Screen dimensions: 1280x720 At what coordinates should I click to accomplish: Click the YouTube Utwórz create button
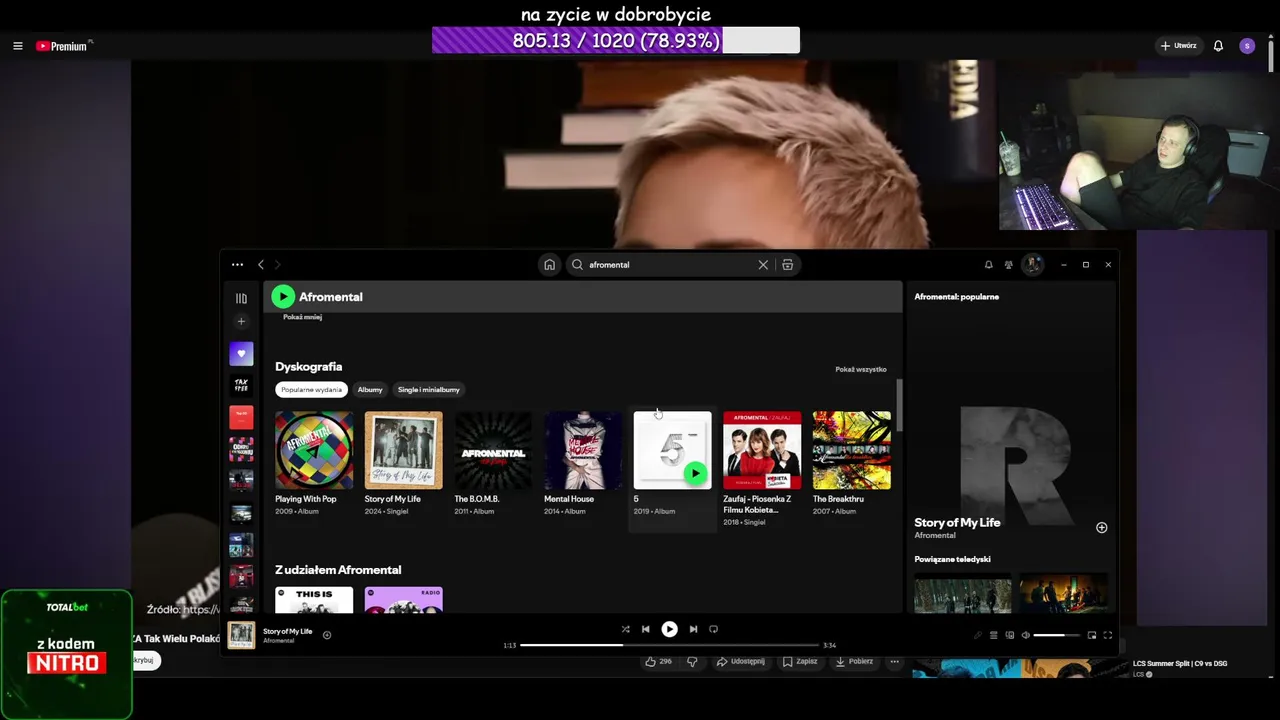[1178, 46]
